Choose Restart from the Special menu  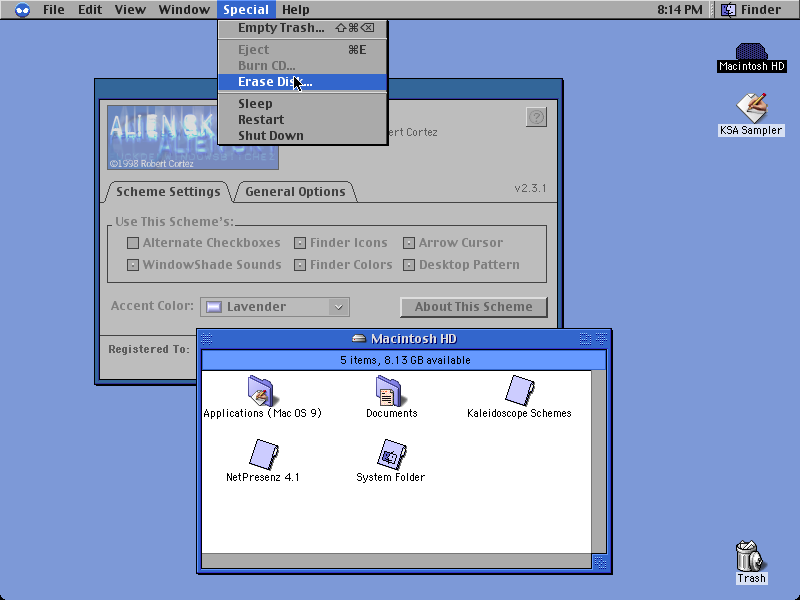click(303, 119)
